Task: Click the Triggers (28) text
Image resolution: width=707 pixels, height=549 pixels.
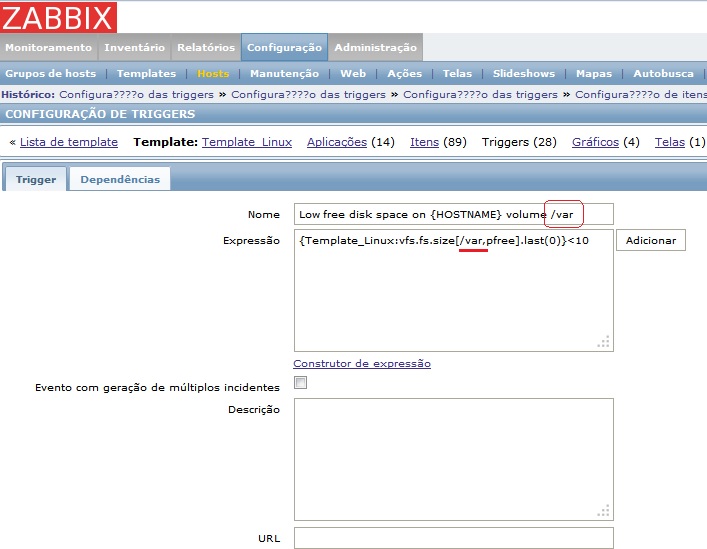Action: click(519, 142)
